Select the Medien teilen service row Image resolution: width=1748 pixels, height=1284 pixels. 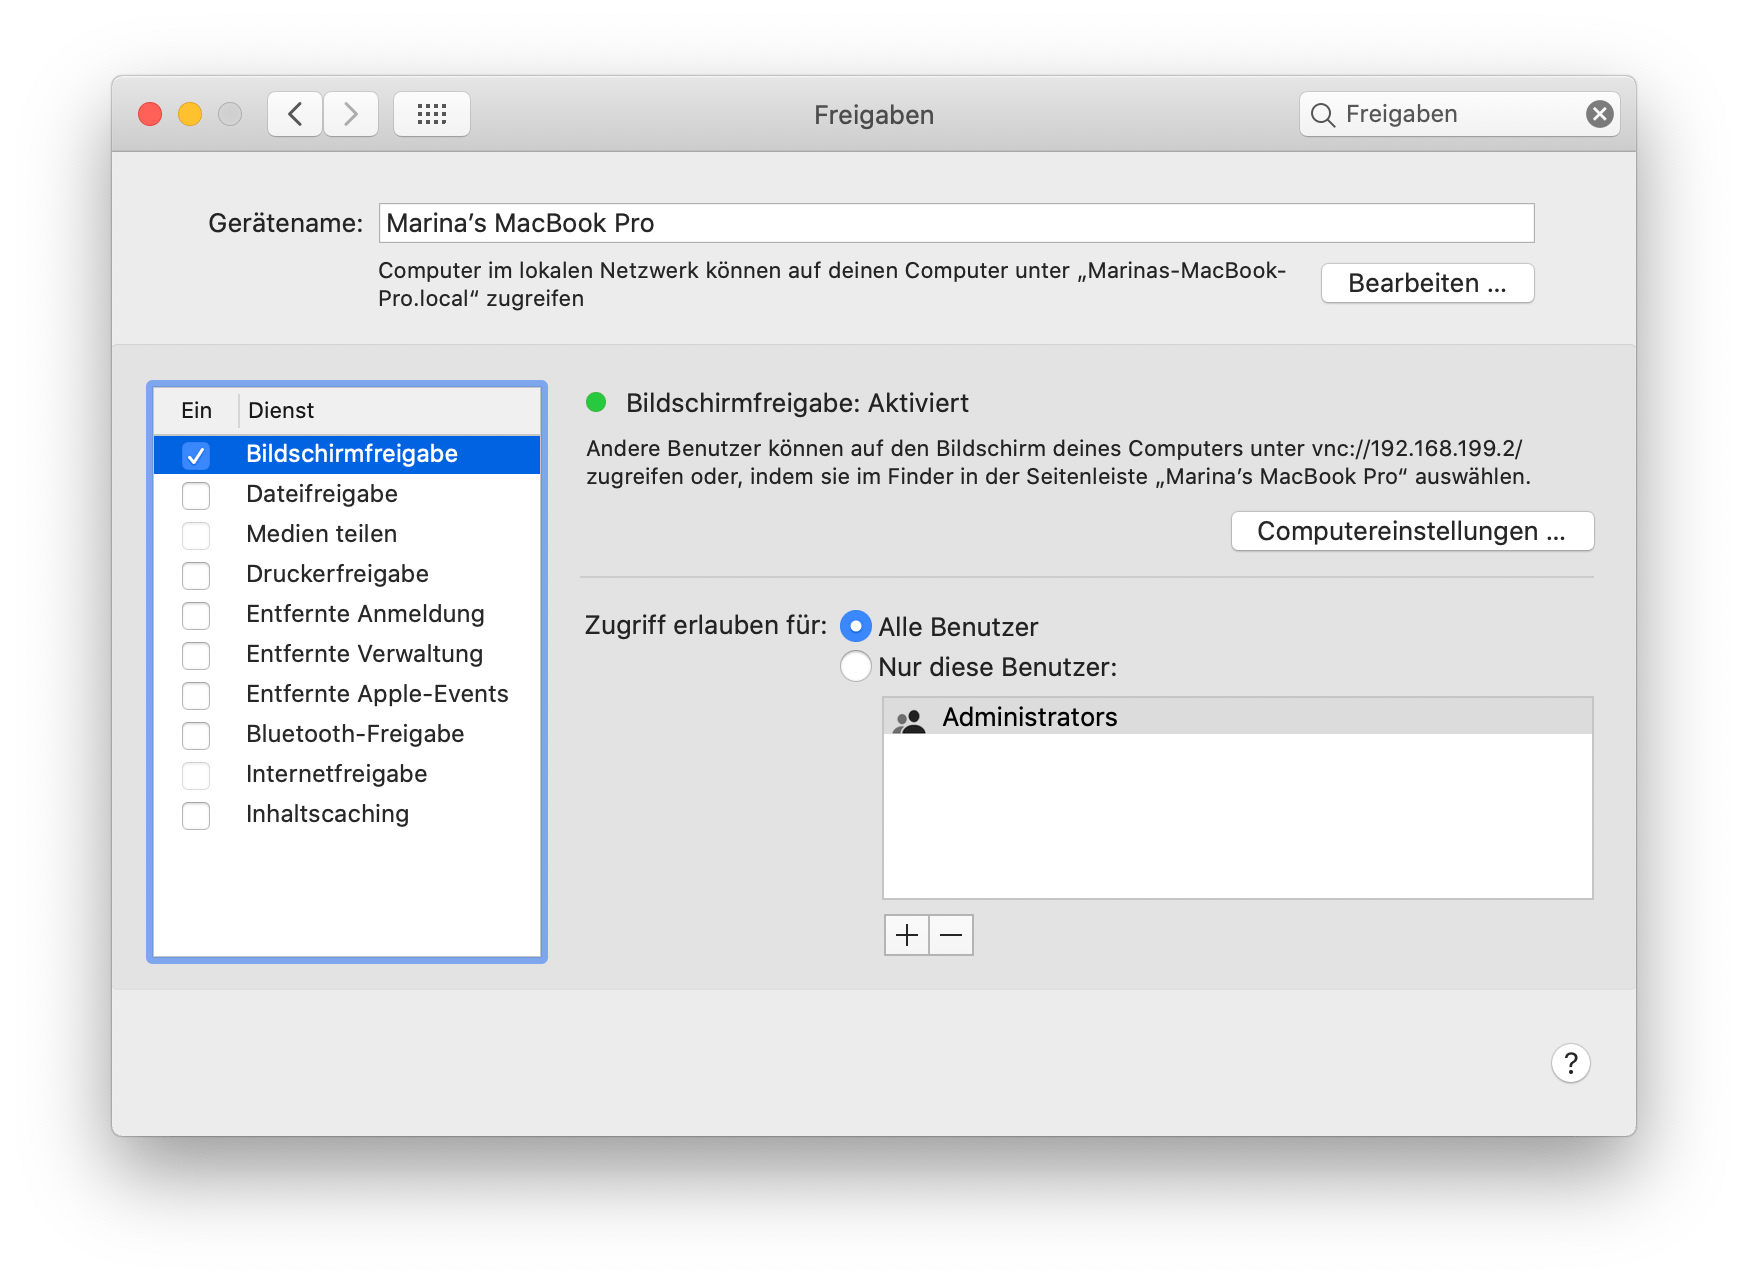(x=347, y=534)
